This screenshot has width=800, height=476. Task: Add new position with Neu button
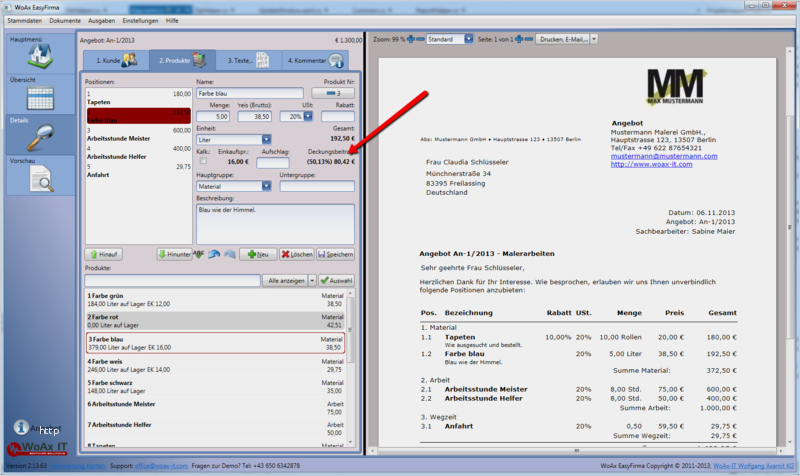(x=258, y=254)
